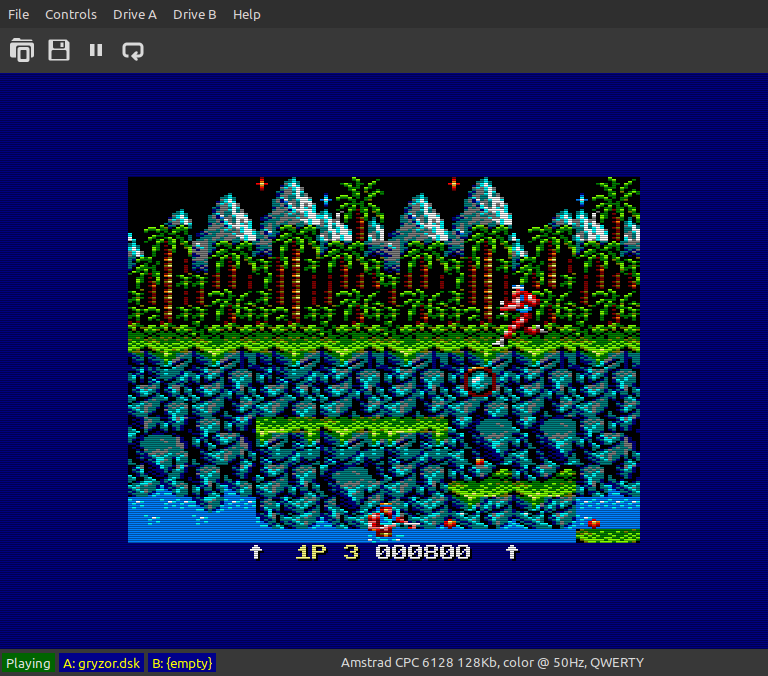
Task: Click the left arrow marker beside 1P
Action: pyautogui.click(x=256, y=552)
